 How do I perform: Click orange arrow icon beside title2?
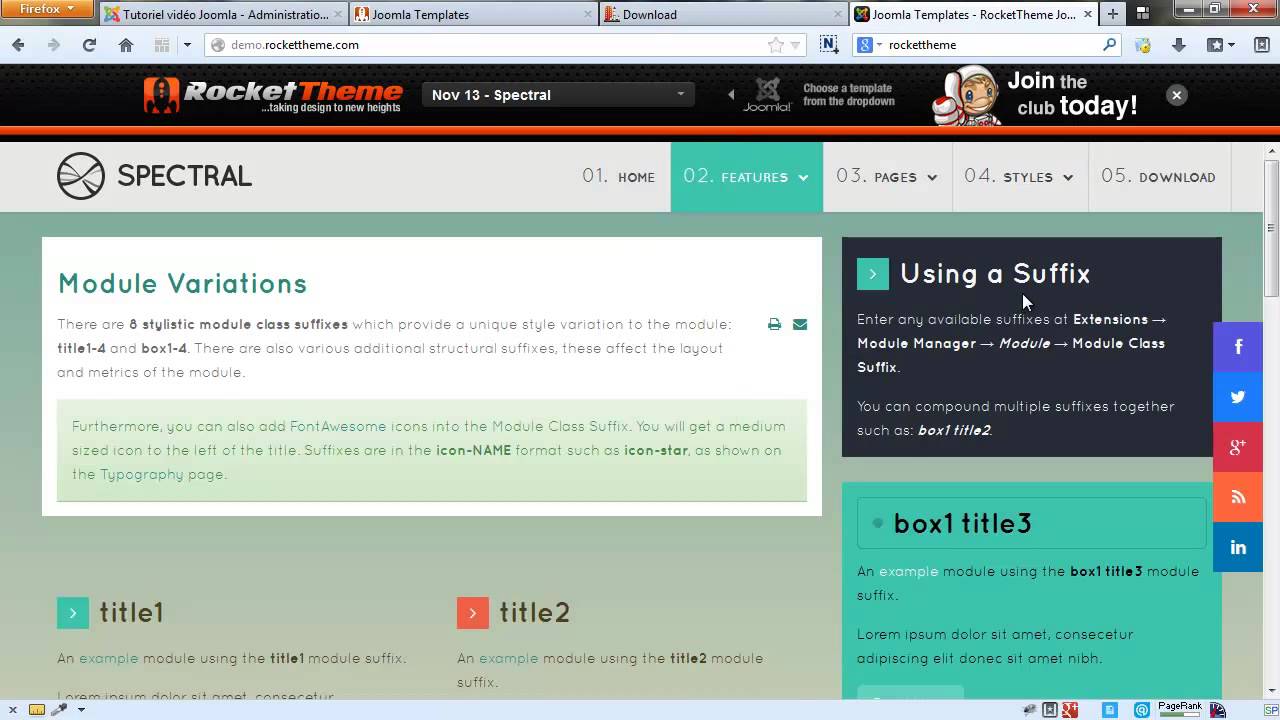pyautogui.click(x=473, y=613)
